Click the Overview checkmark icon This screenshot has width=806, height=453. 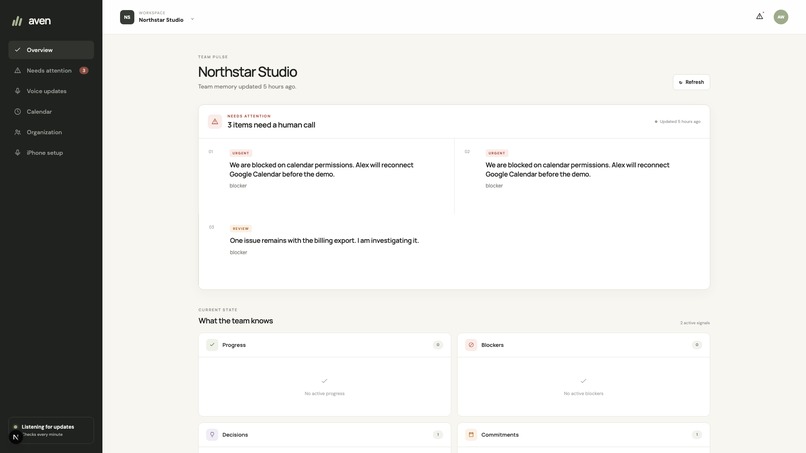click(17, 50)
